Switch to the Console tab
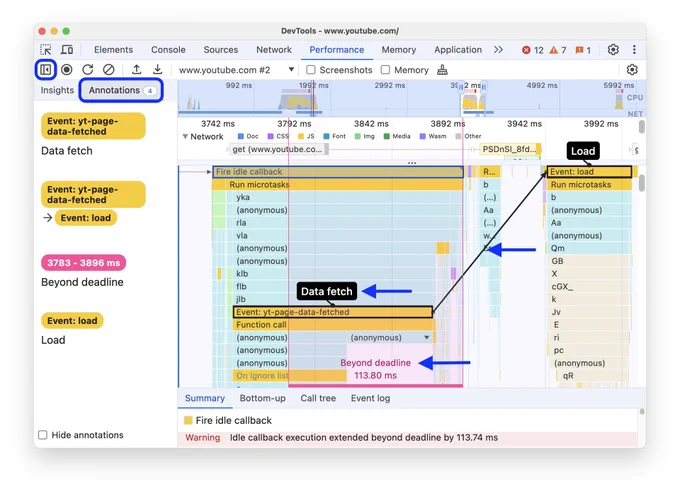Viewport: 680px width, 493px height. pos(168,50)
